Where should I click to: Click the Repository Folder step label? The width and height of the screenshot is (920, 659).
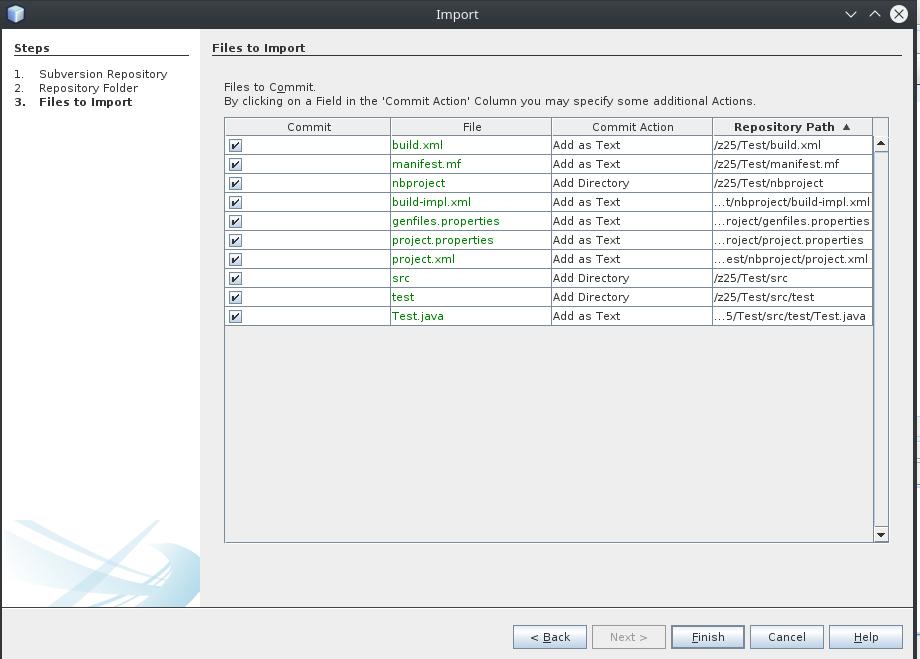click(88, 88)
